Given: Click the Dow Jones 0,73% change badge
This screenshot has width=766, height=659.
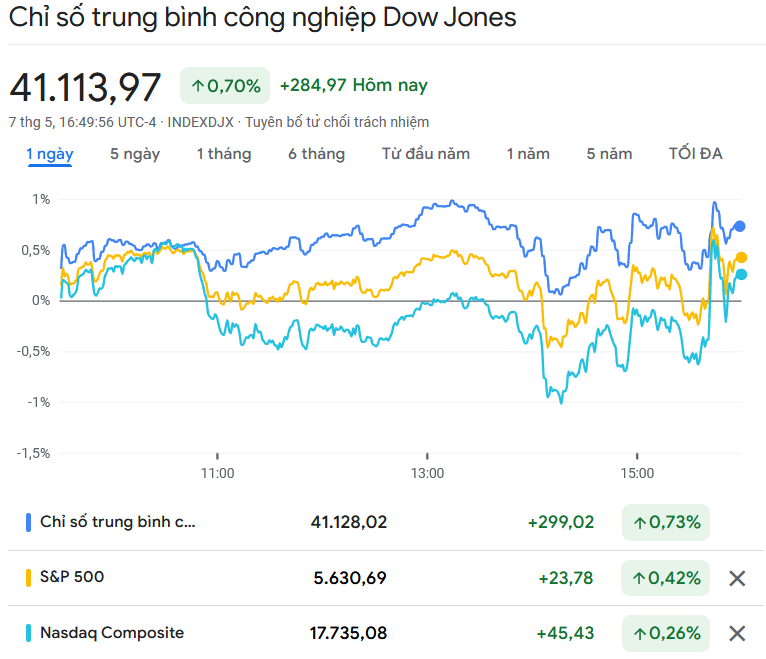Looking at the screenshot, I should coord(665,522).
